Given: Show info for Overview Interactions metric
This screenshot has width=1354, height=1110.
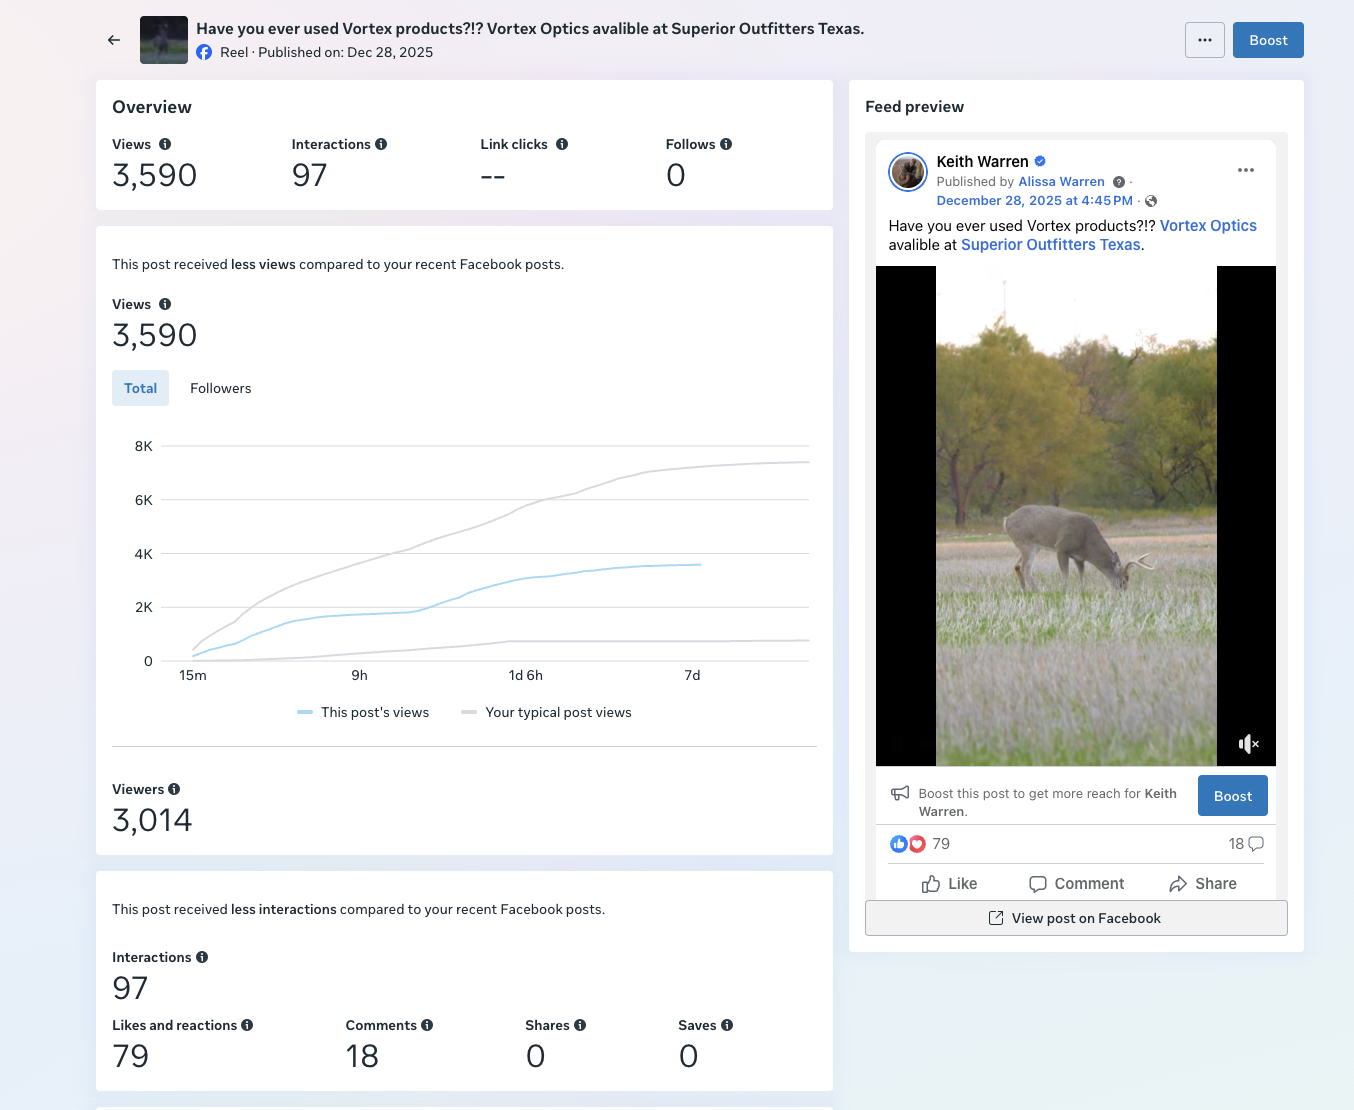Looking at the screenshot, I should point(381,144).
